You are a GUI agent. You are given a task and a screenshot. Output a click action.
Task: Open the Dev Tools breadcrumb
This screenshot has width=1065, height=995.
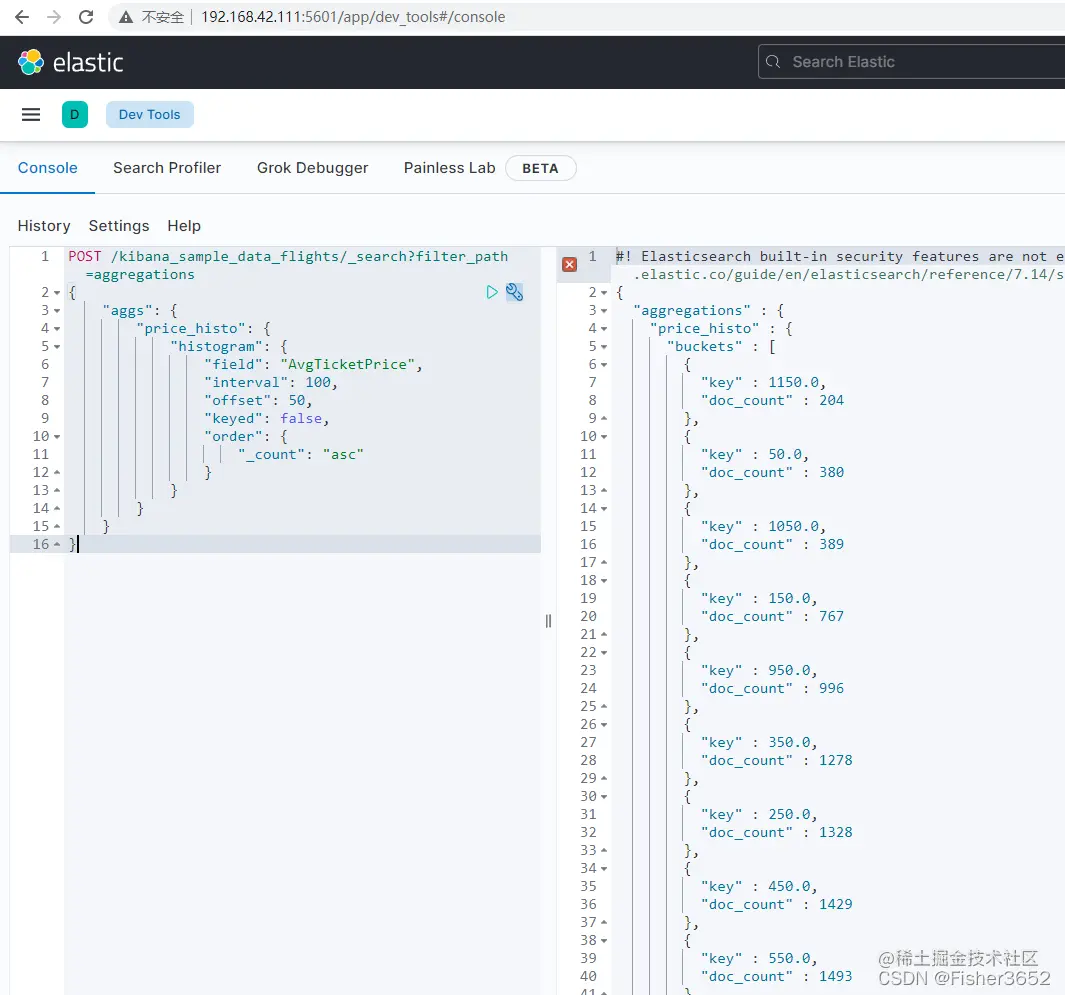(149, 114)
